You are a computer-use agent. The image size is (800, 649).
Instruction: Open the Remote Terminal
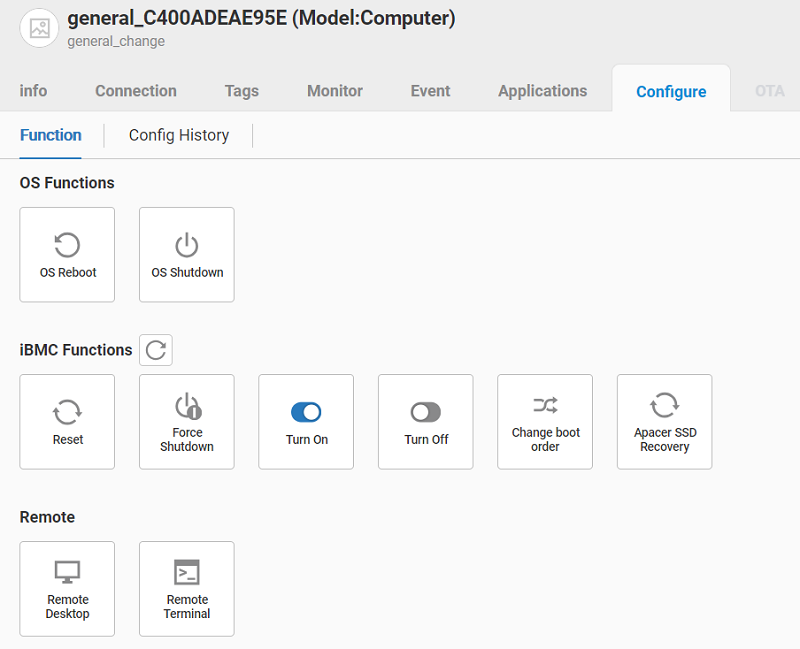(186, 588)
